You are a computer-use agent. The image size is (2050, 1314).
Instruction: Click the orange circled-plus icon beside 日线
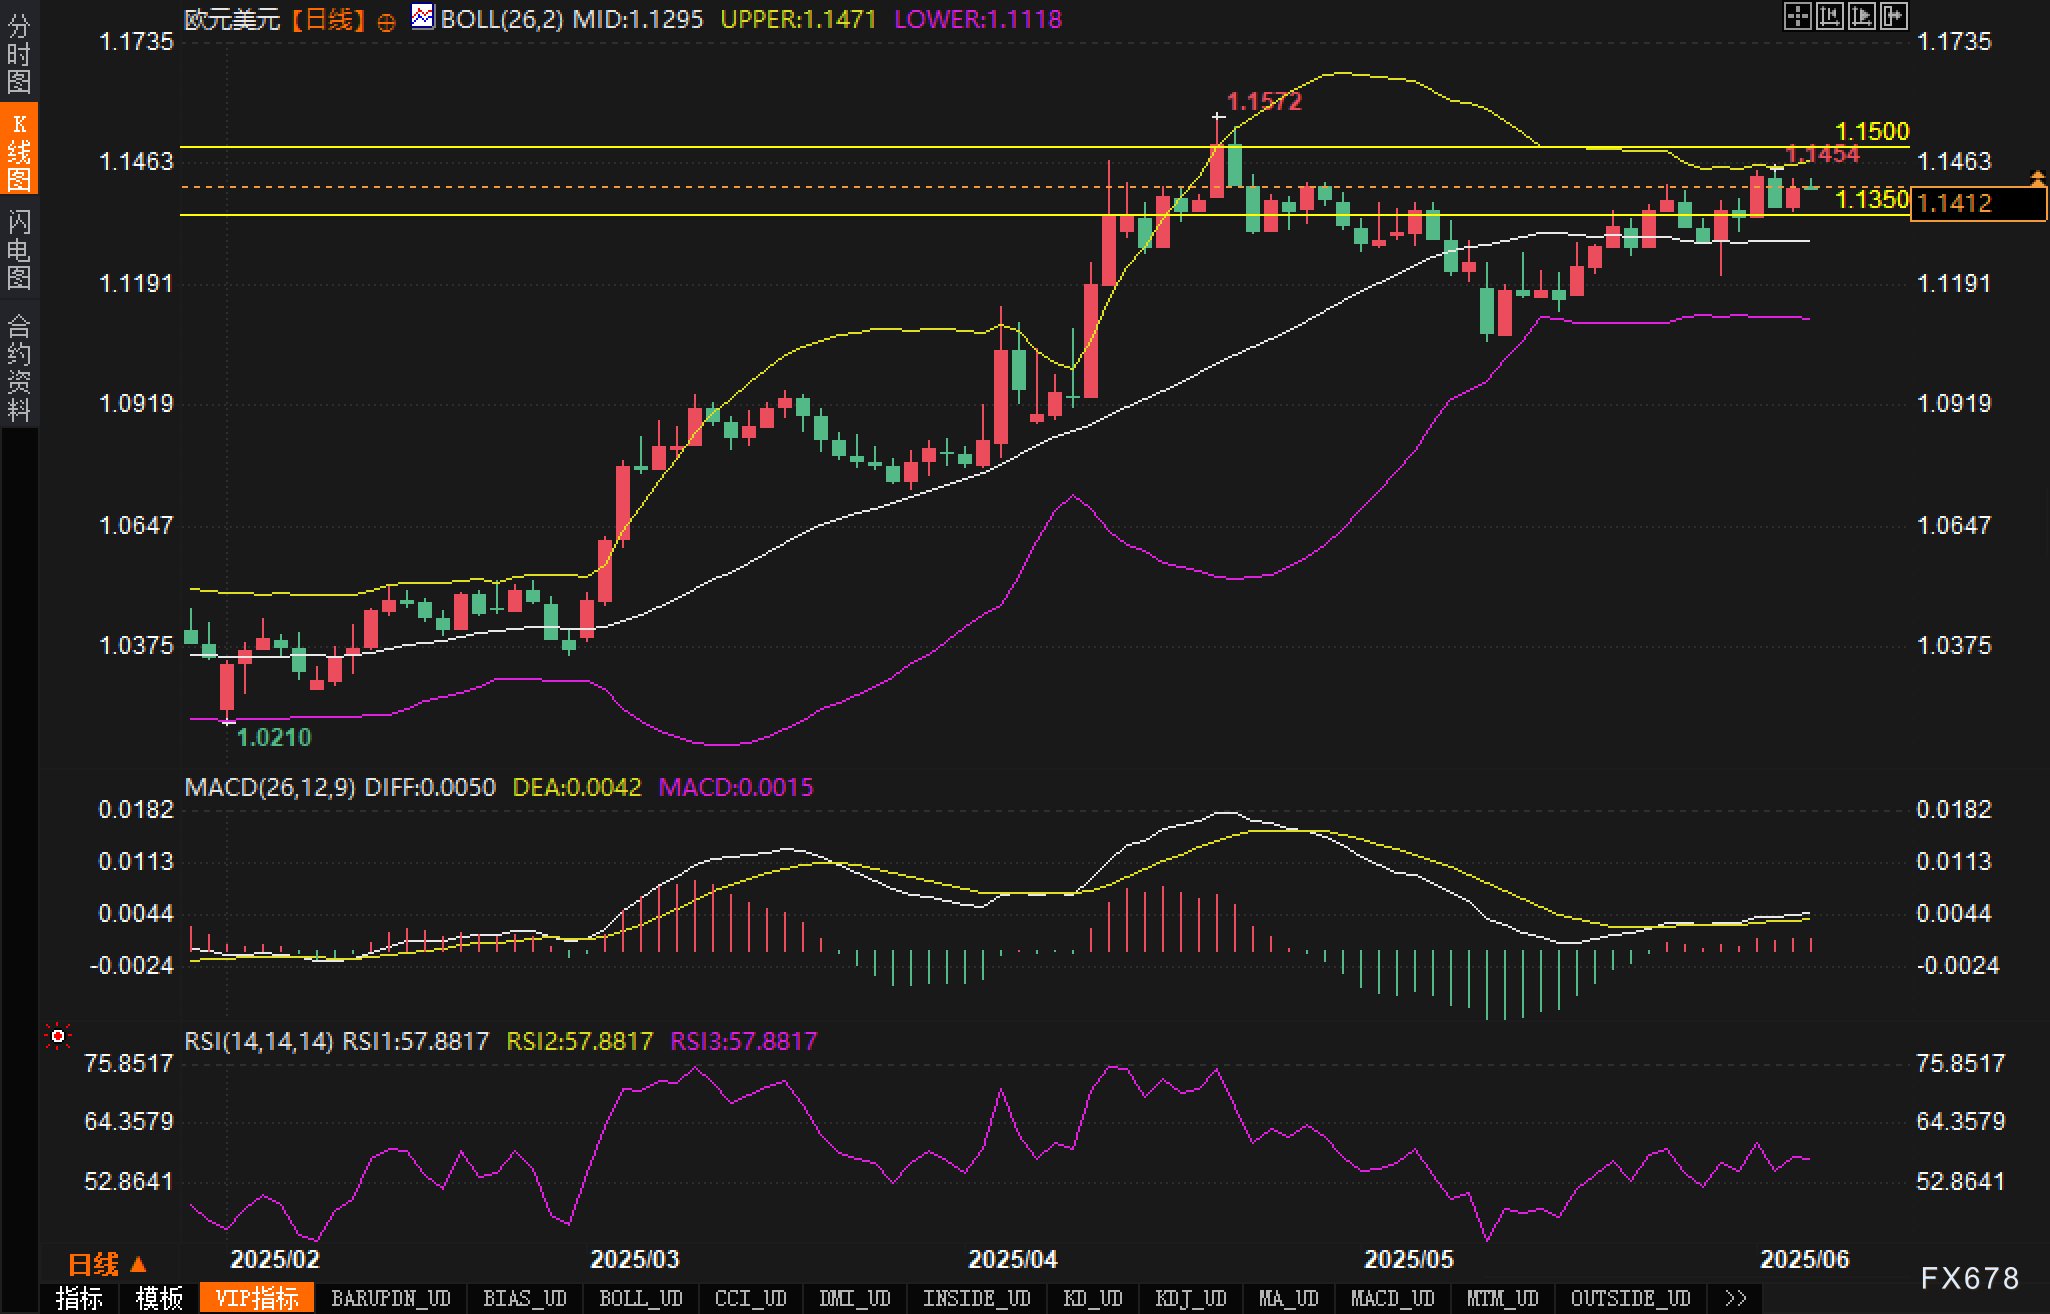click(x=386, y=22)
